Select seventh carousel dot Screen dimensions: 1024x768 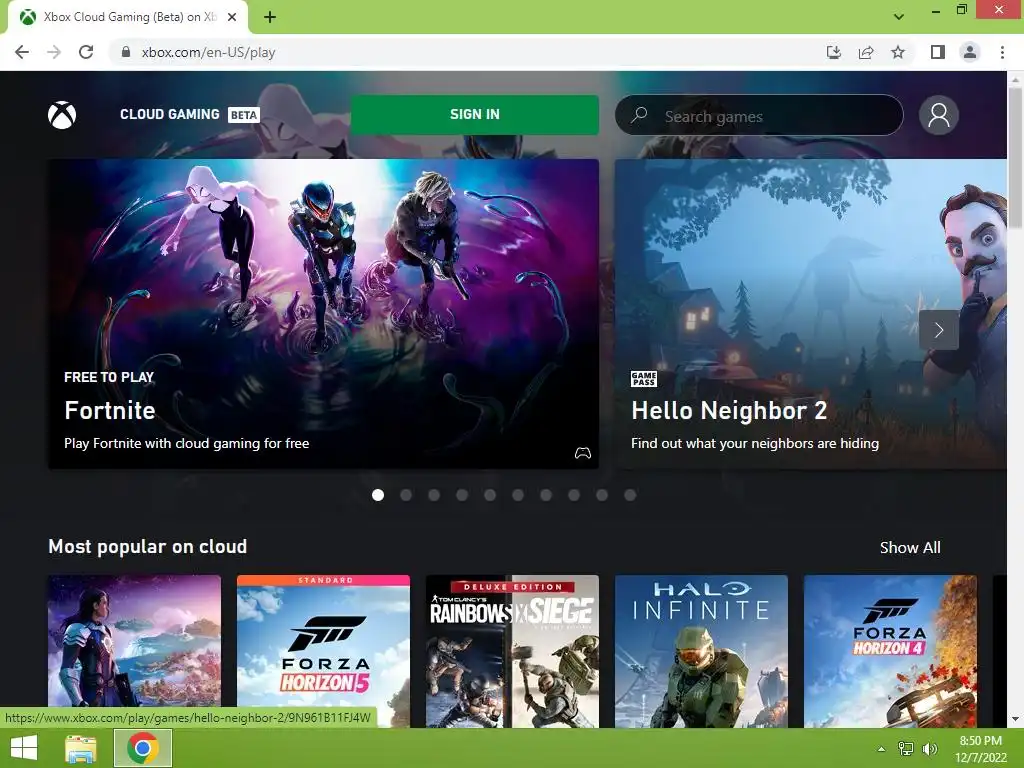coord(546,495)
